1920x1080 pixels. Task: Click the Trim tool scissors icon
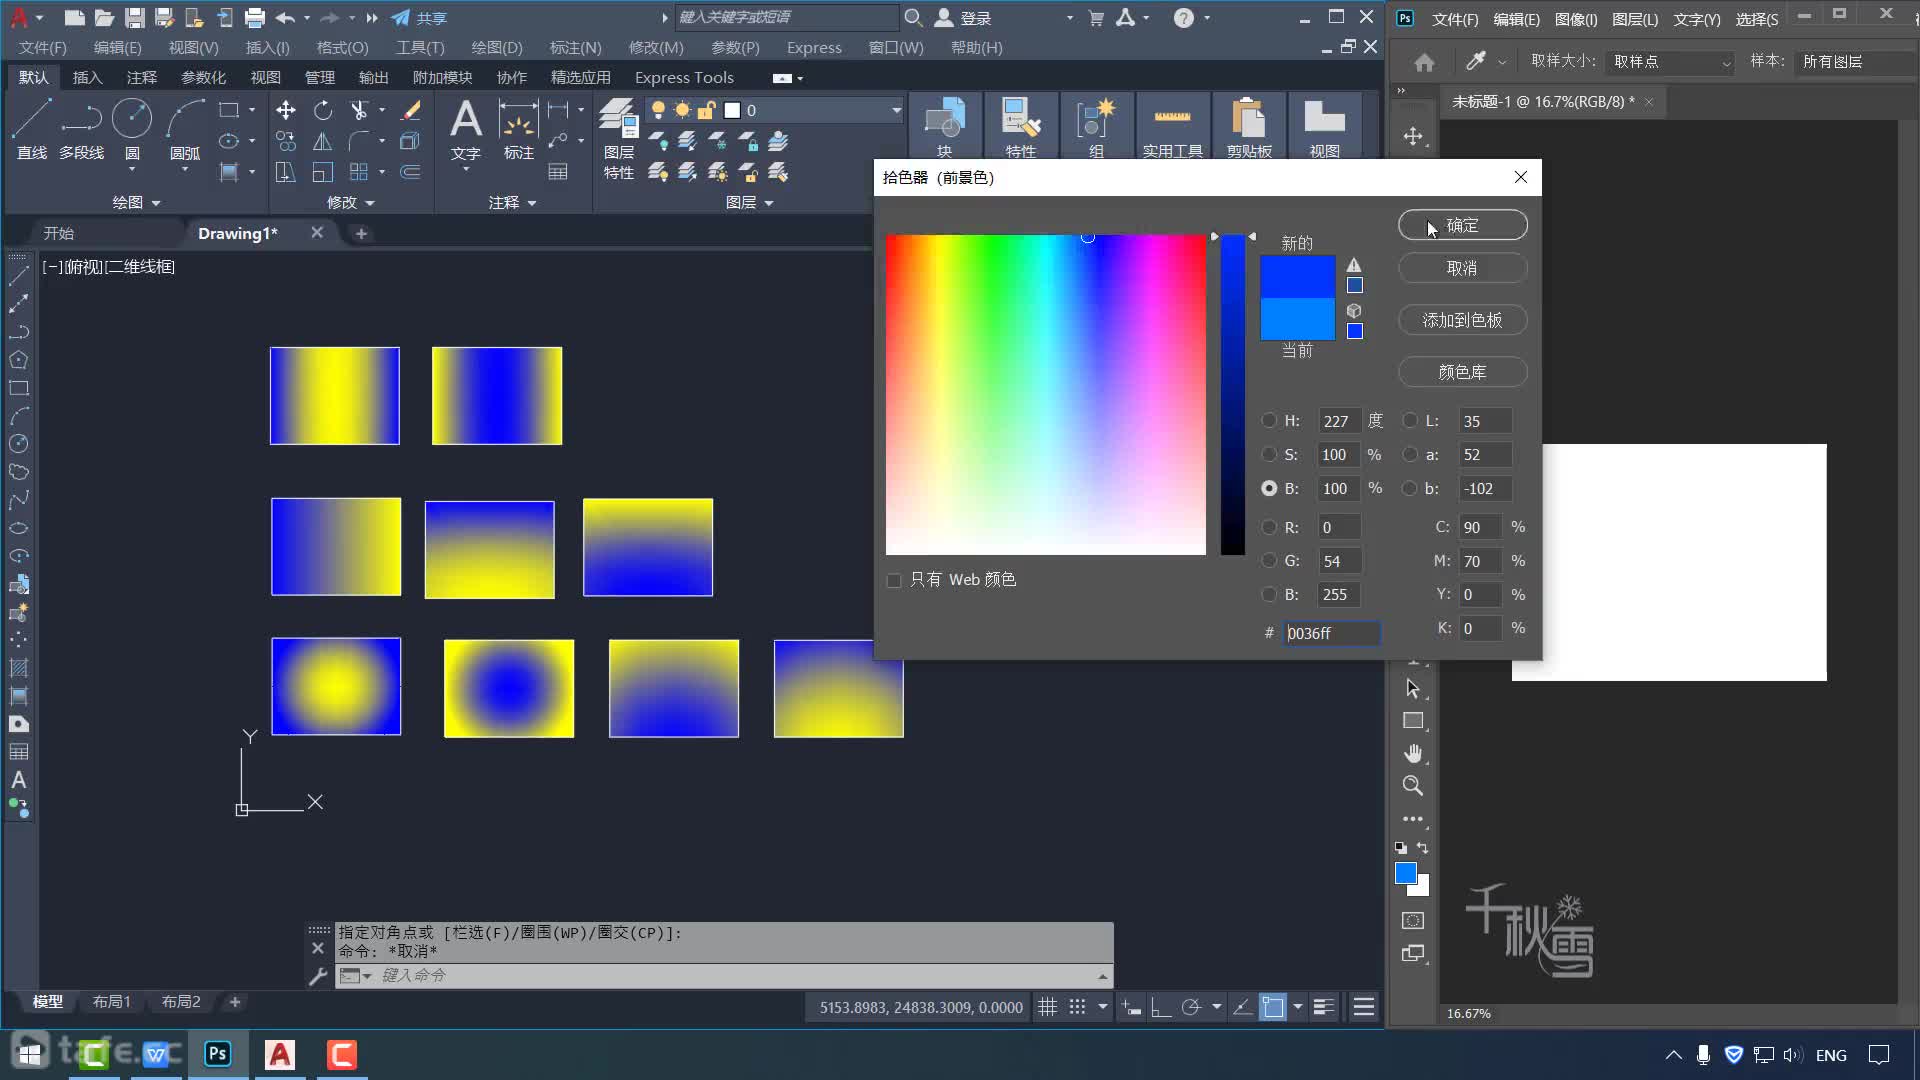(x=359, y=110)
